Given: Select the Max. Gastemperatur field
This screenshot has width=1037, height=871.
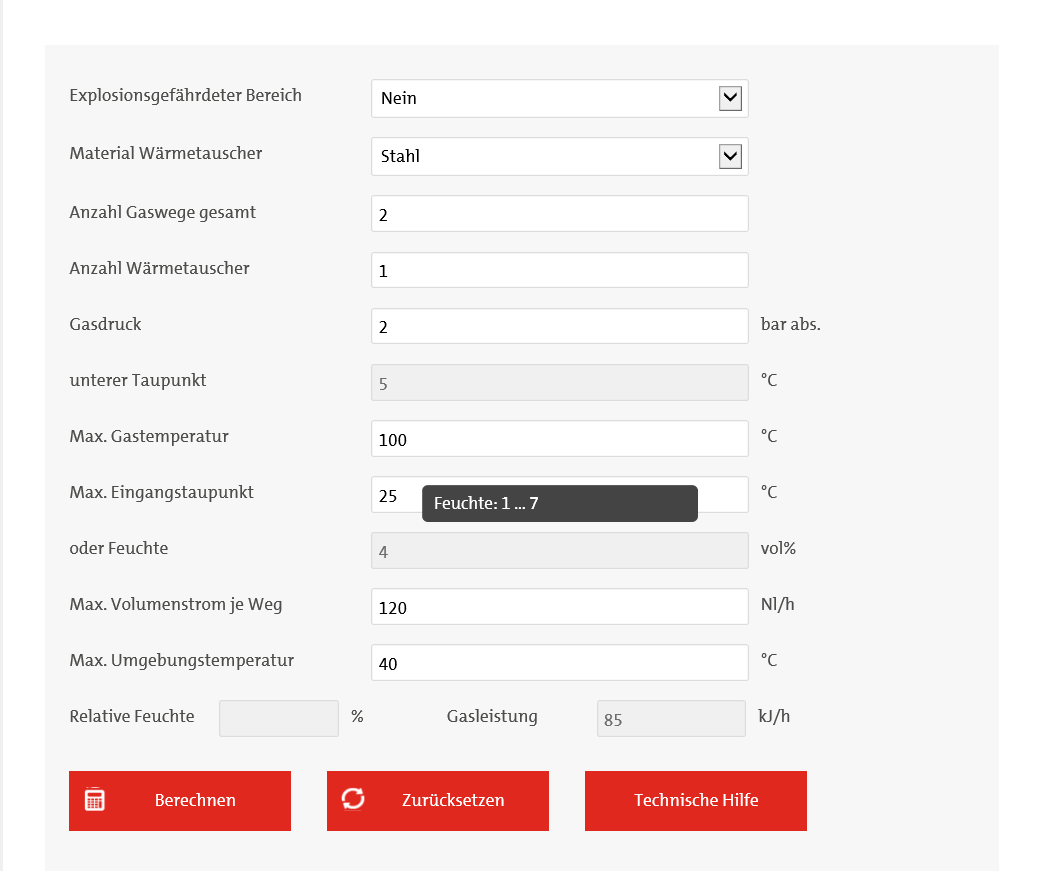Looking at the screenshot, I should coord(559,438).
